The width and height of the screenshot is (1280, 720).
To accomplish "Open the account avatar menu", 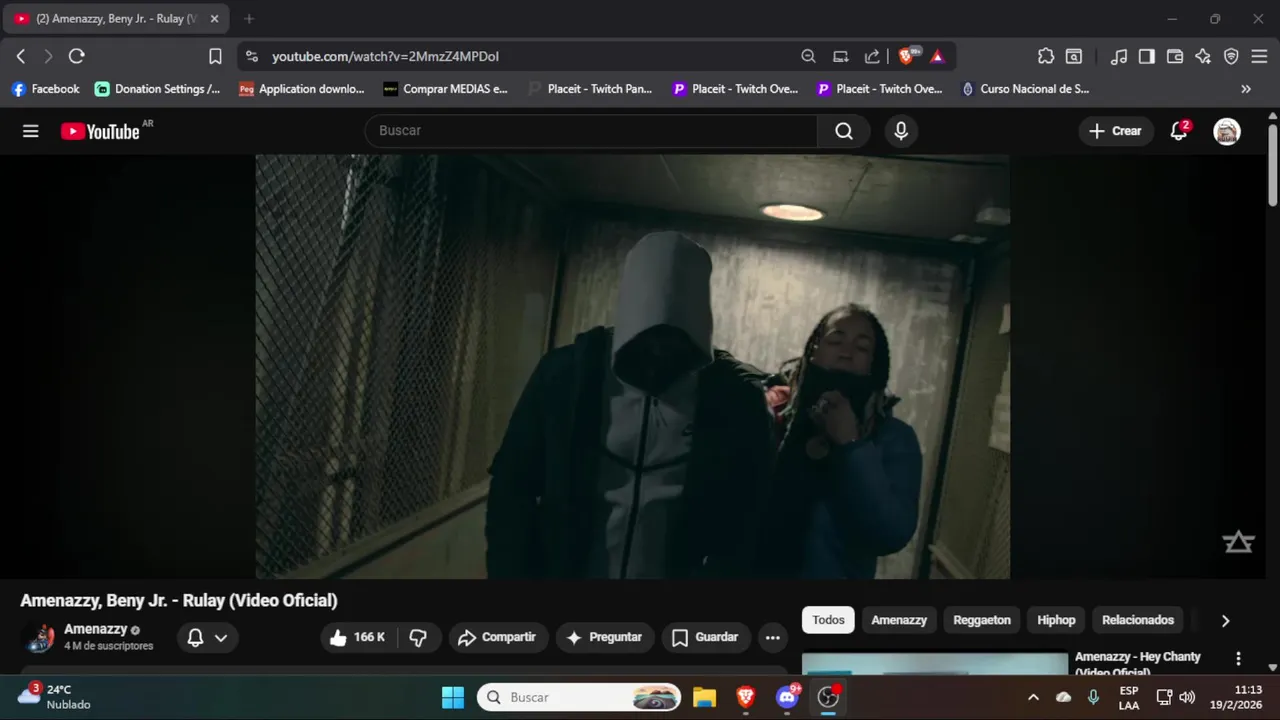I will coord(1227,131).
